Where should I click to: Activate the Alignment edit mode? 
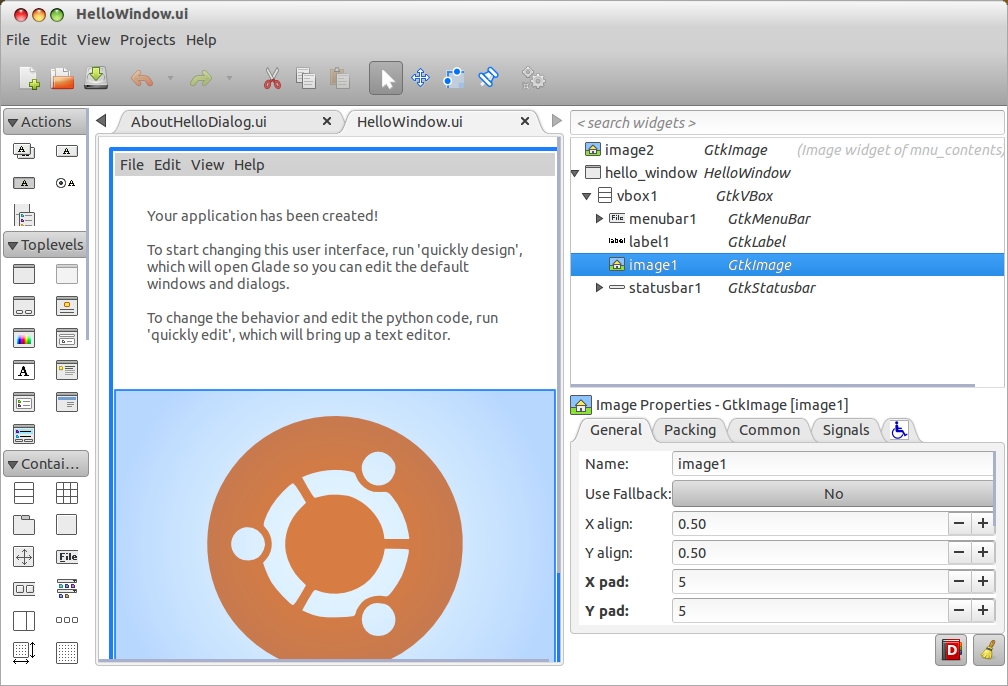(488, 78)
